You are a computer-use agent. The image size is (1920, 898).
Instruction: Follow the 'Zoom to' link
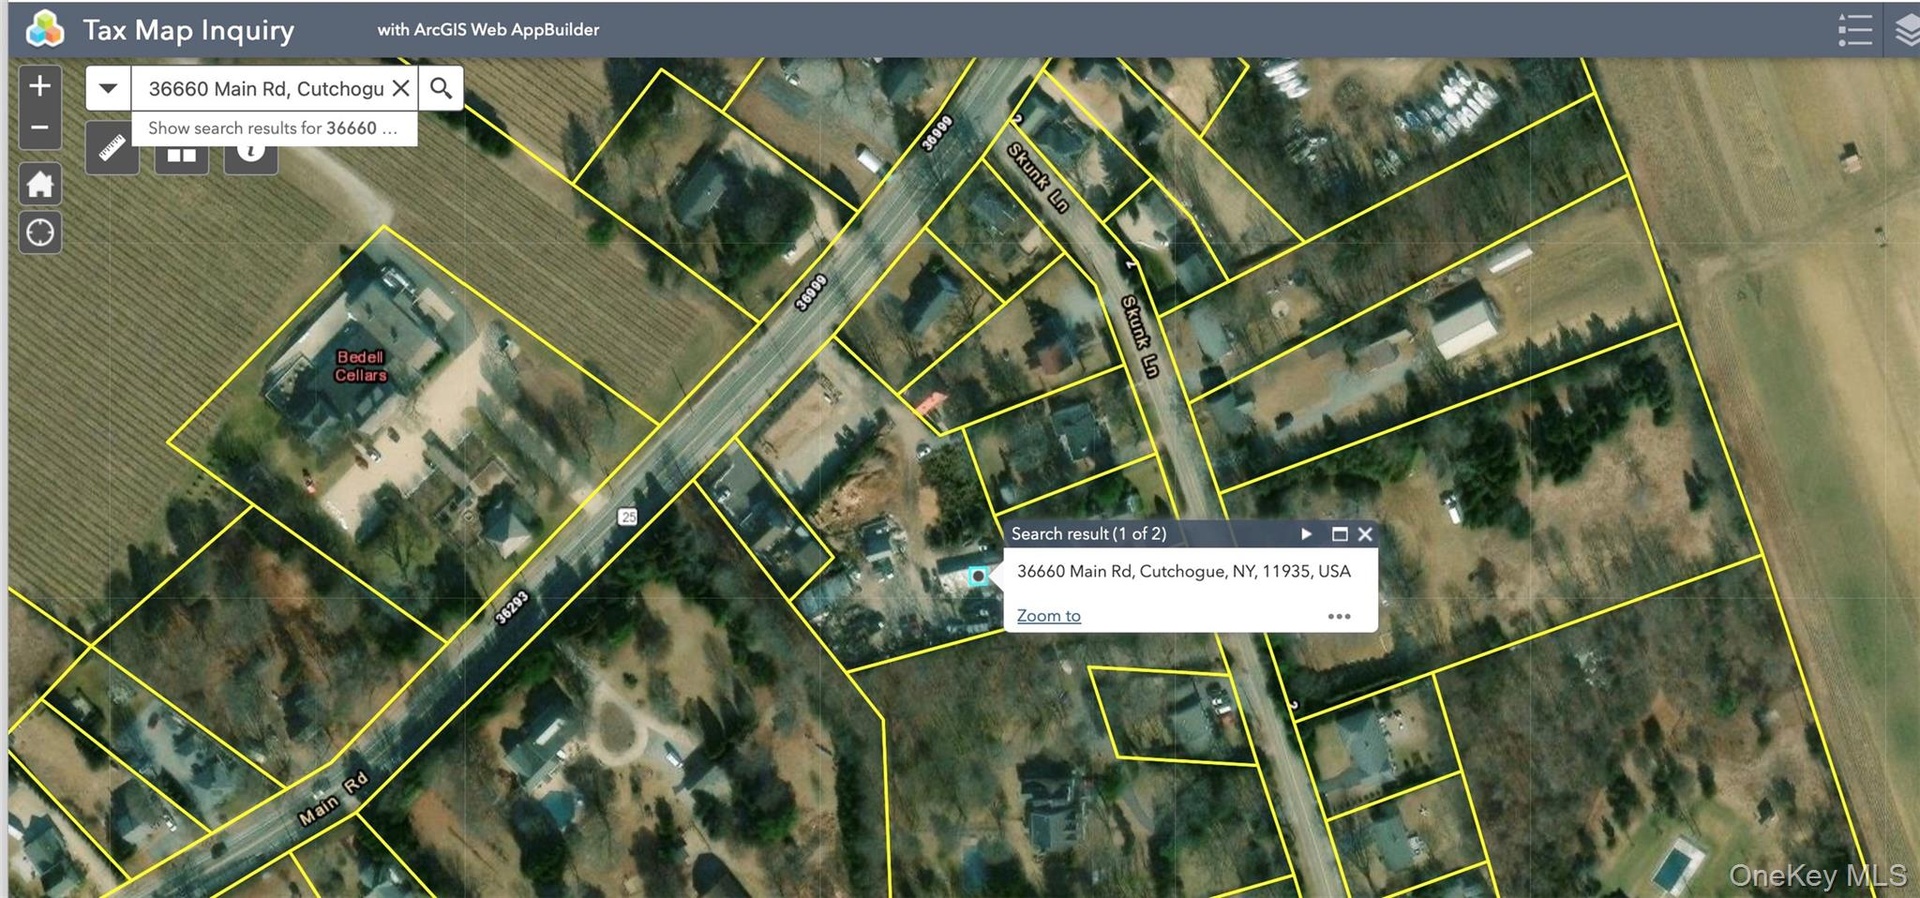pyautogui.click(x=1049, y=616)
